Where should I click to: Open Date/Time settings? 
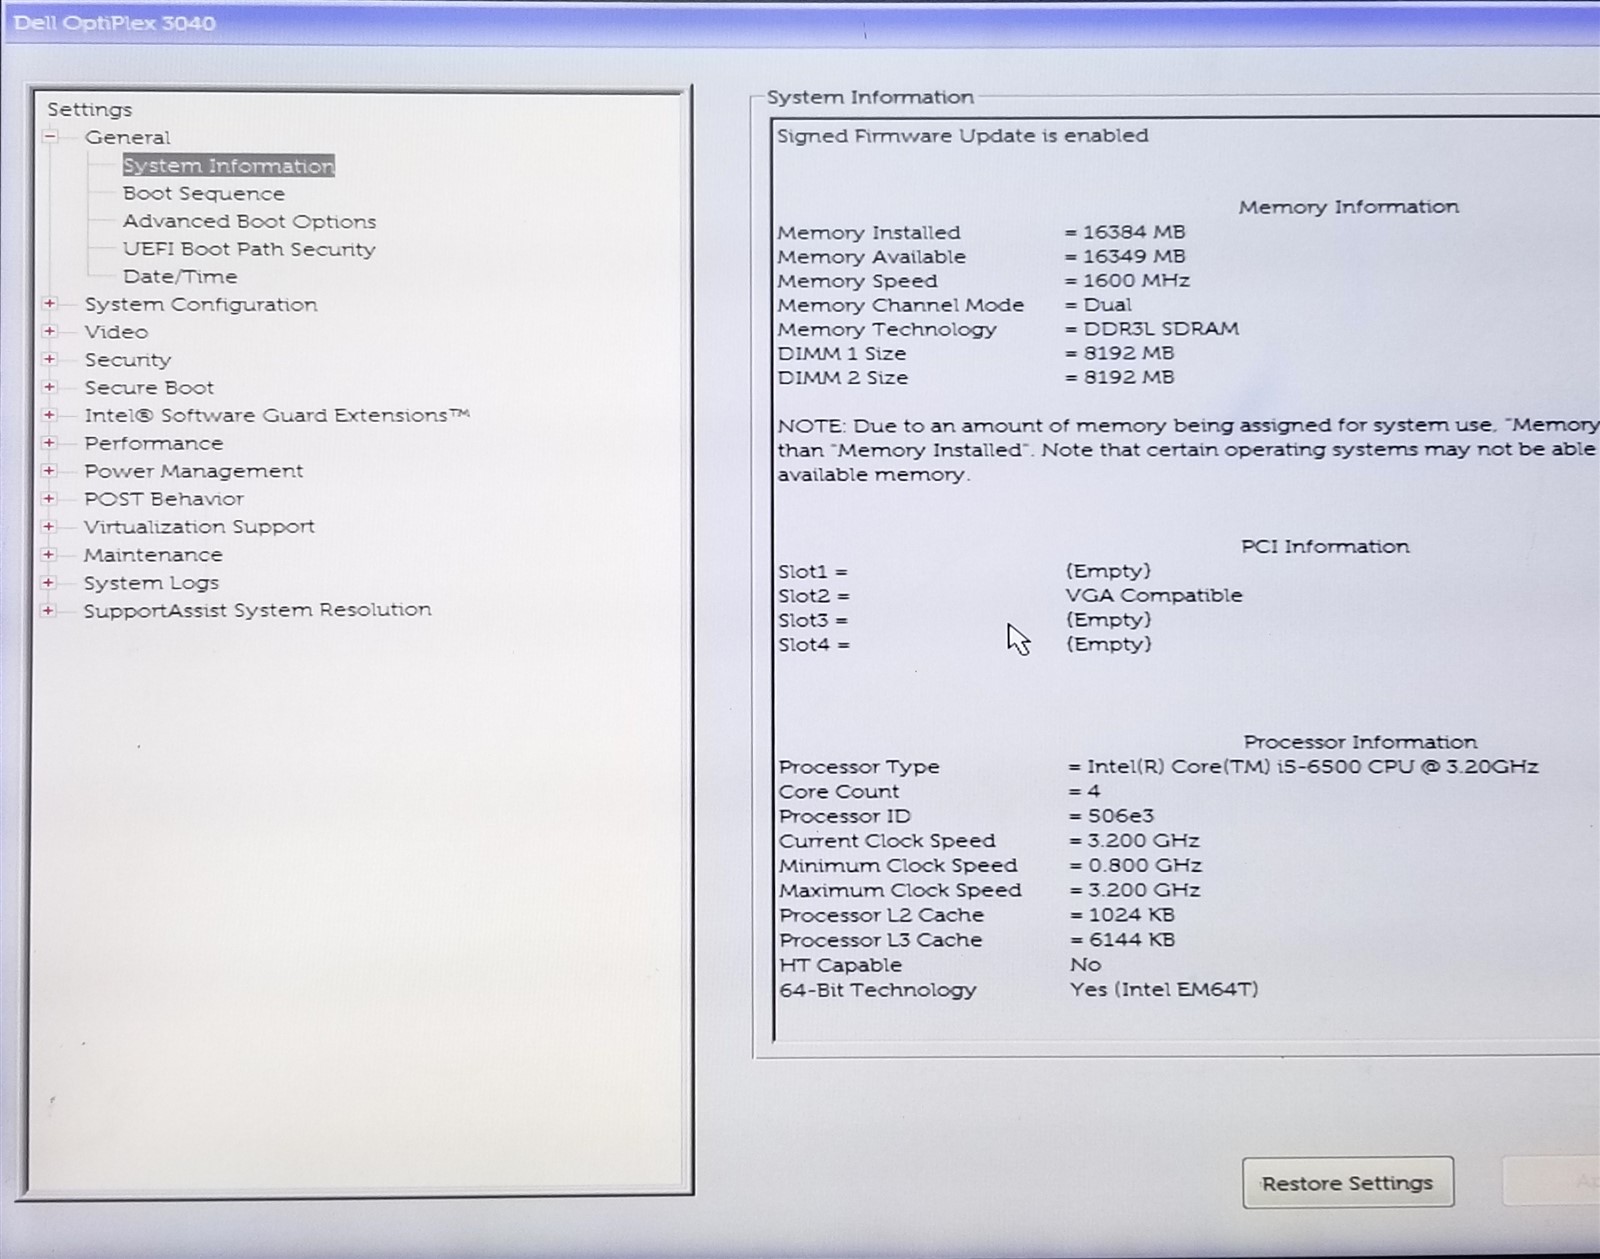tap(180, 276)
